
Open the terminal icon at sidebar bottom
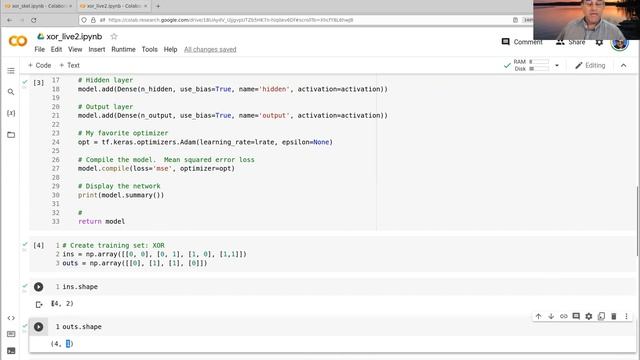point(11,351)
